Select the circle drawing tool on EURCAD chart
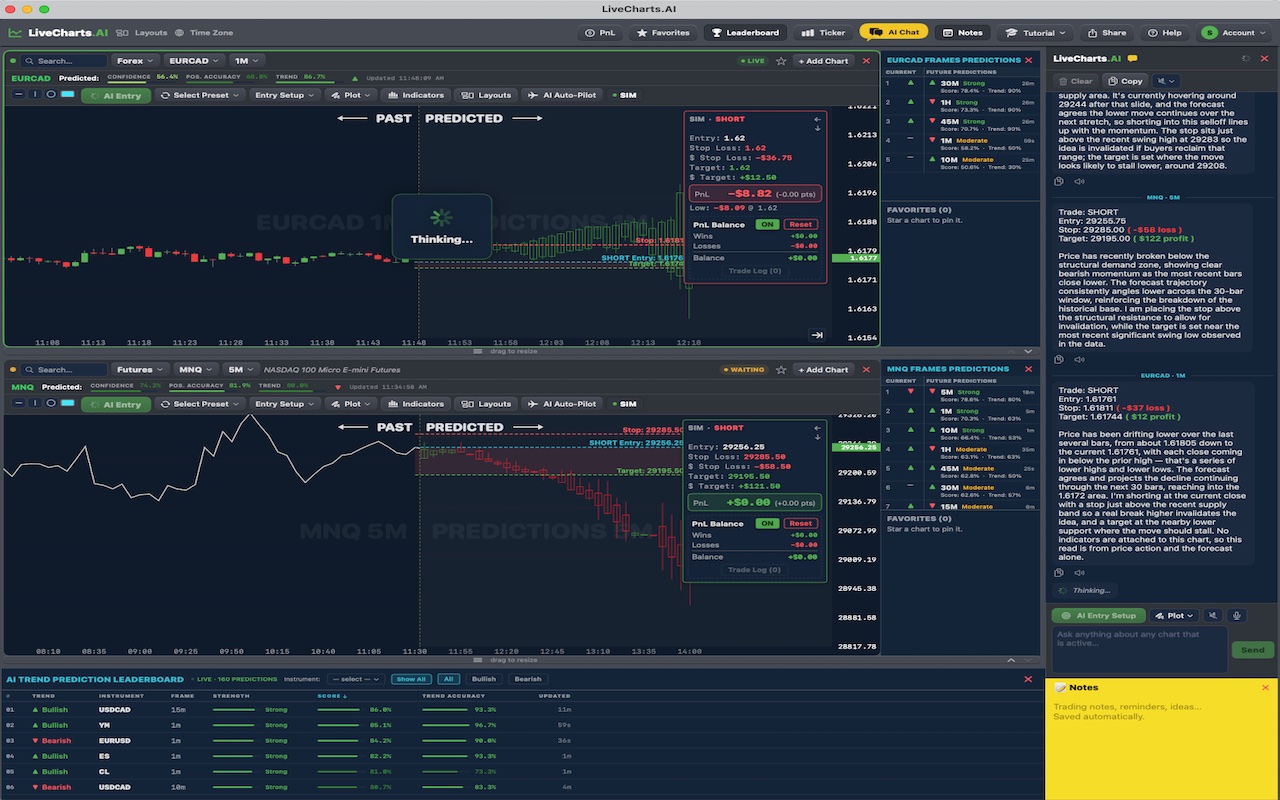1280x800 pixels. coord(51,95)
